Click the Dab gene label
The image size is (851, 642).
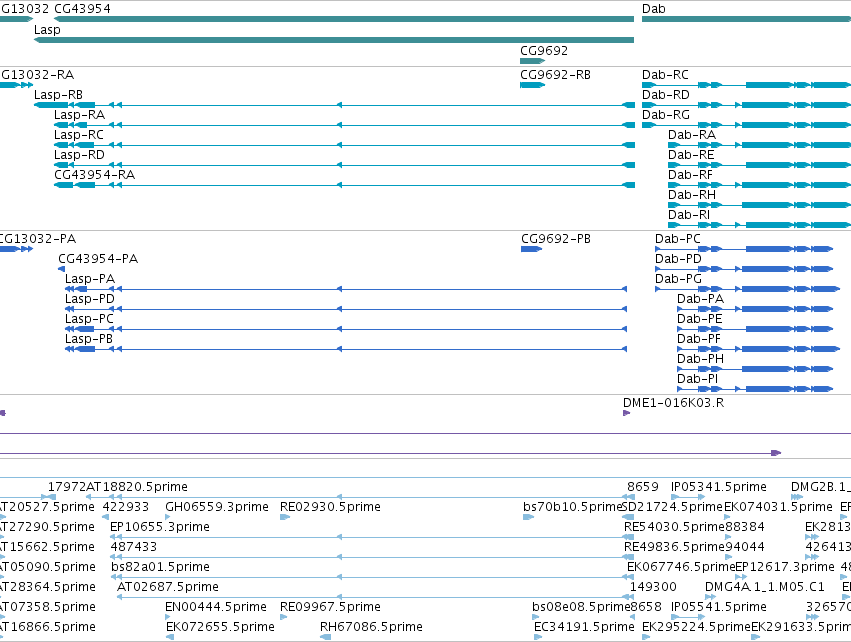(653, 9)
